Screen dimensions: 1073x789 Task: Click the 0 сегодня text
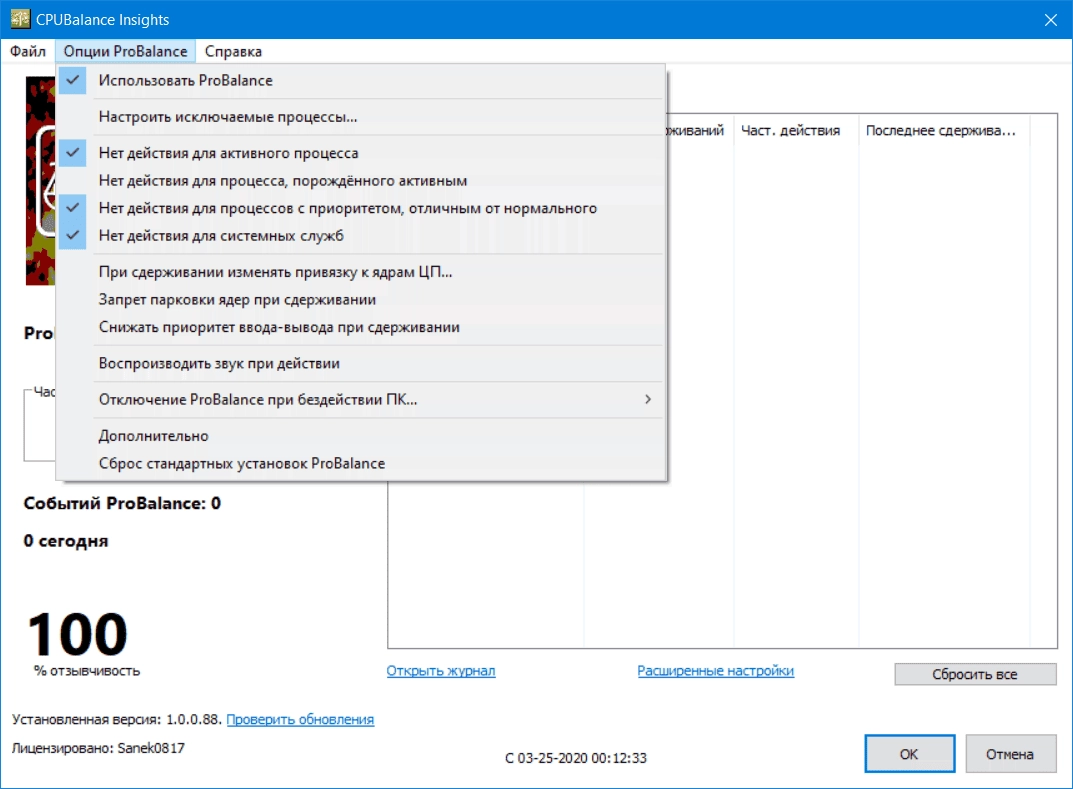[x=66, y=541]
